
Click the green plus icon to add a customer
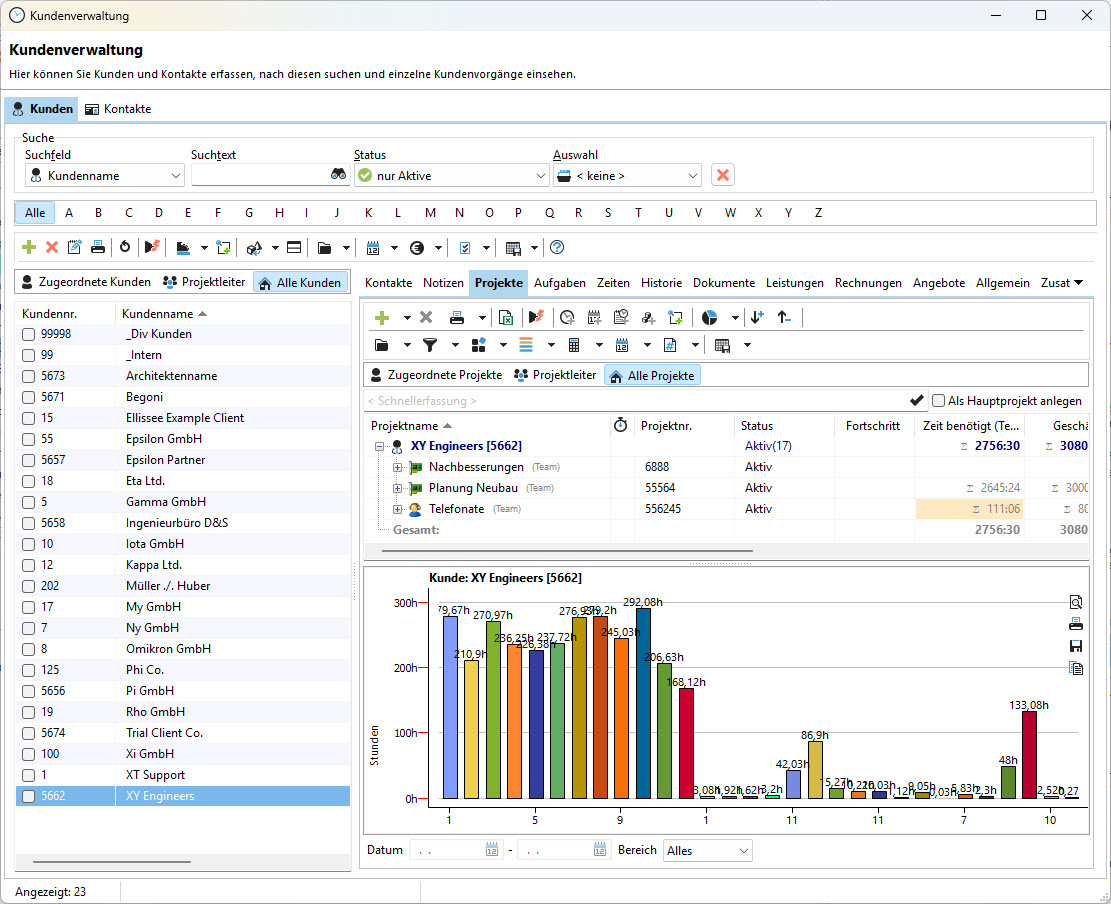[29, 247]
